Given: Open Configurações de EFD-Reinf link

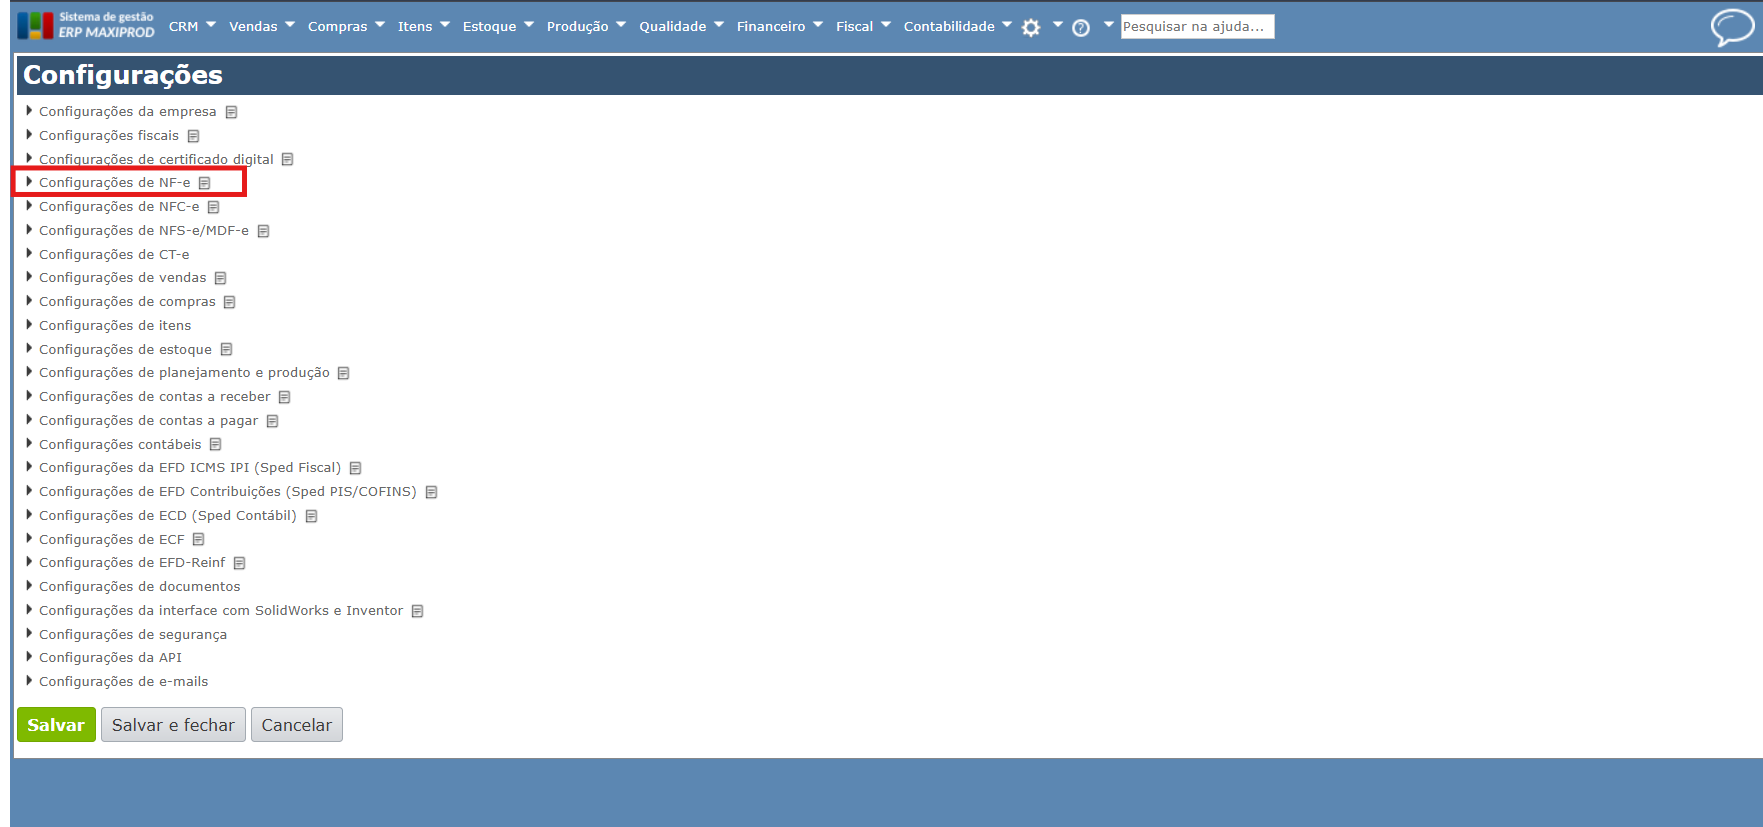Looking at the screenshot, I should click(132, 563).
